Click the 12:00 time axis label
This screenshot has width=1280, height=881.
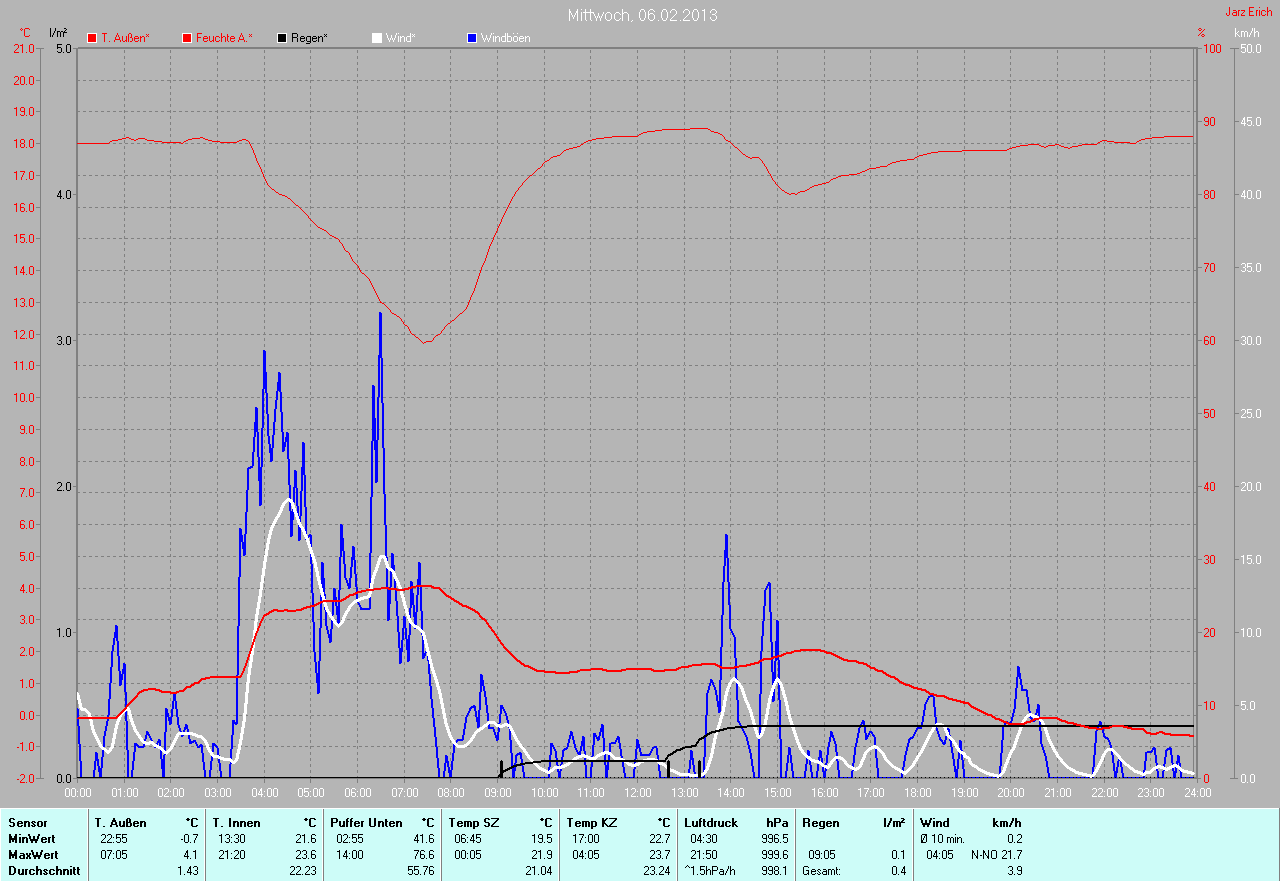coord(637,793)
